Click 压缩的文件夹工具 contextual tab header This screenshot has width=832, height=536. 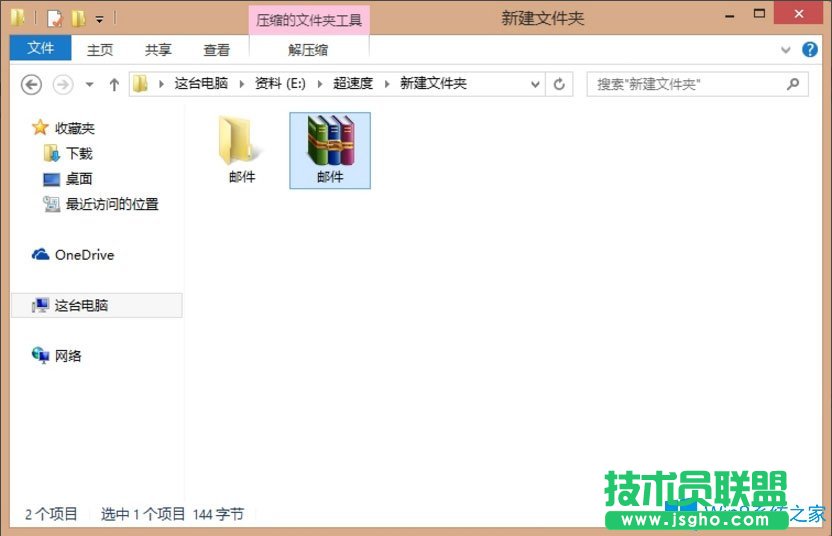tap(309, 20)
